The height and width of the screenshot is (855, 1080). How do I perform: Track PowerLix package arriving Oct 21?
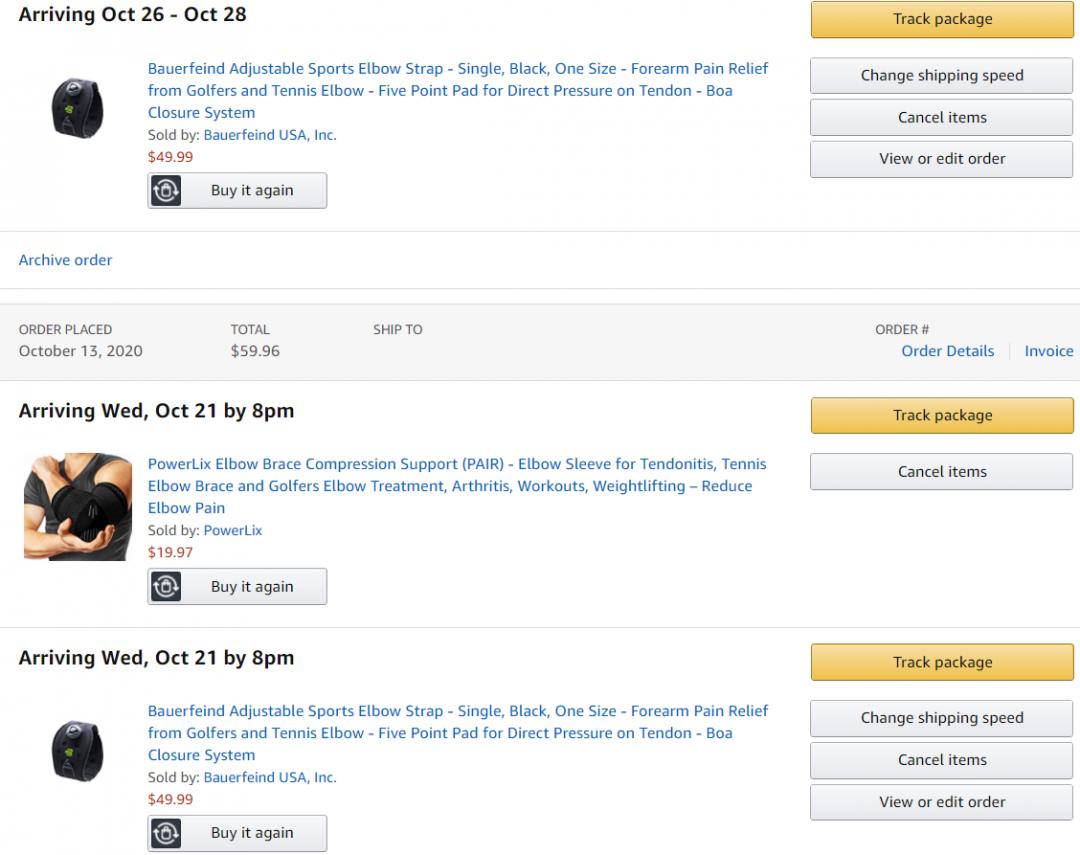pyautogui.click(x=941, y=416)
